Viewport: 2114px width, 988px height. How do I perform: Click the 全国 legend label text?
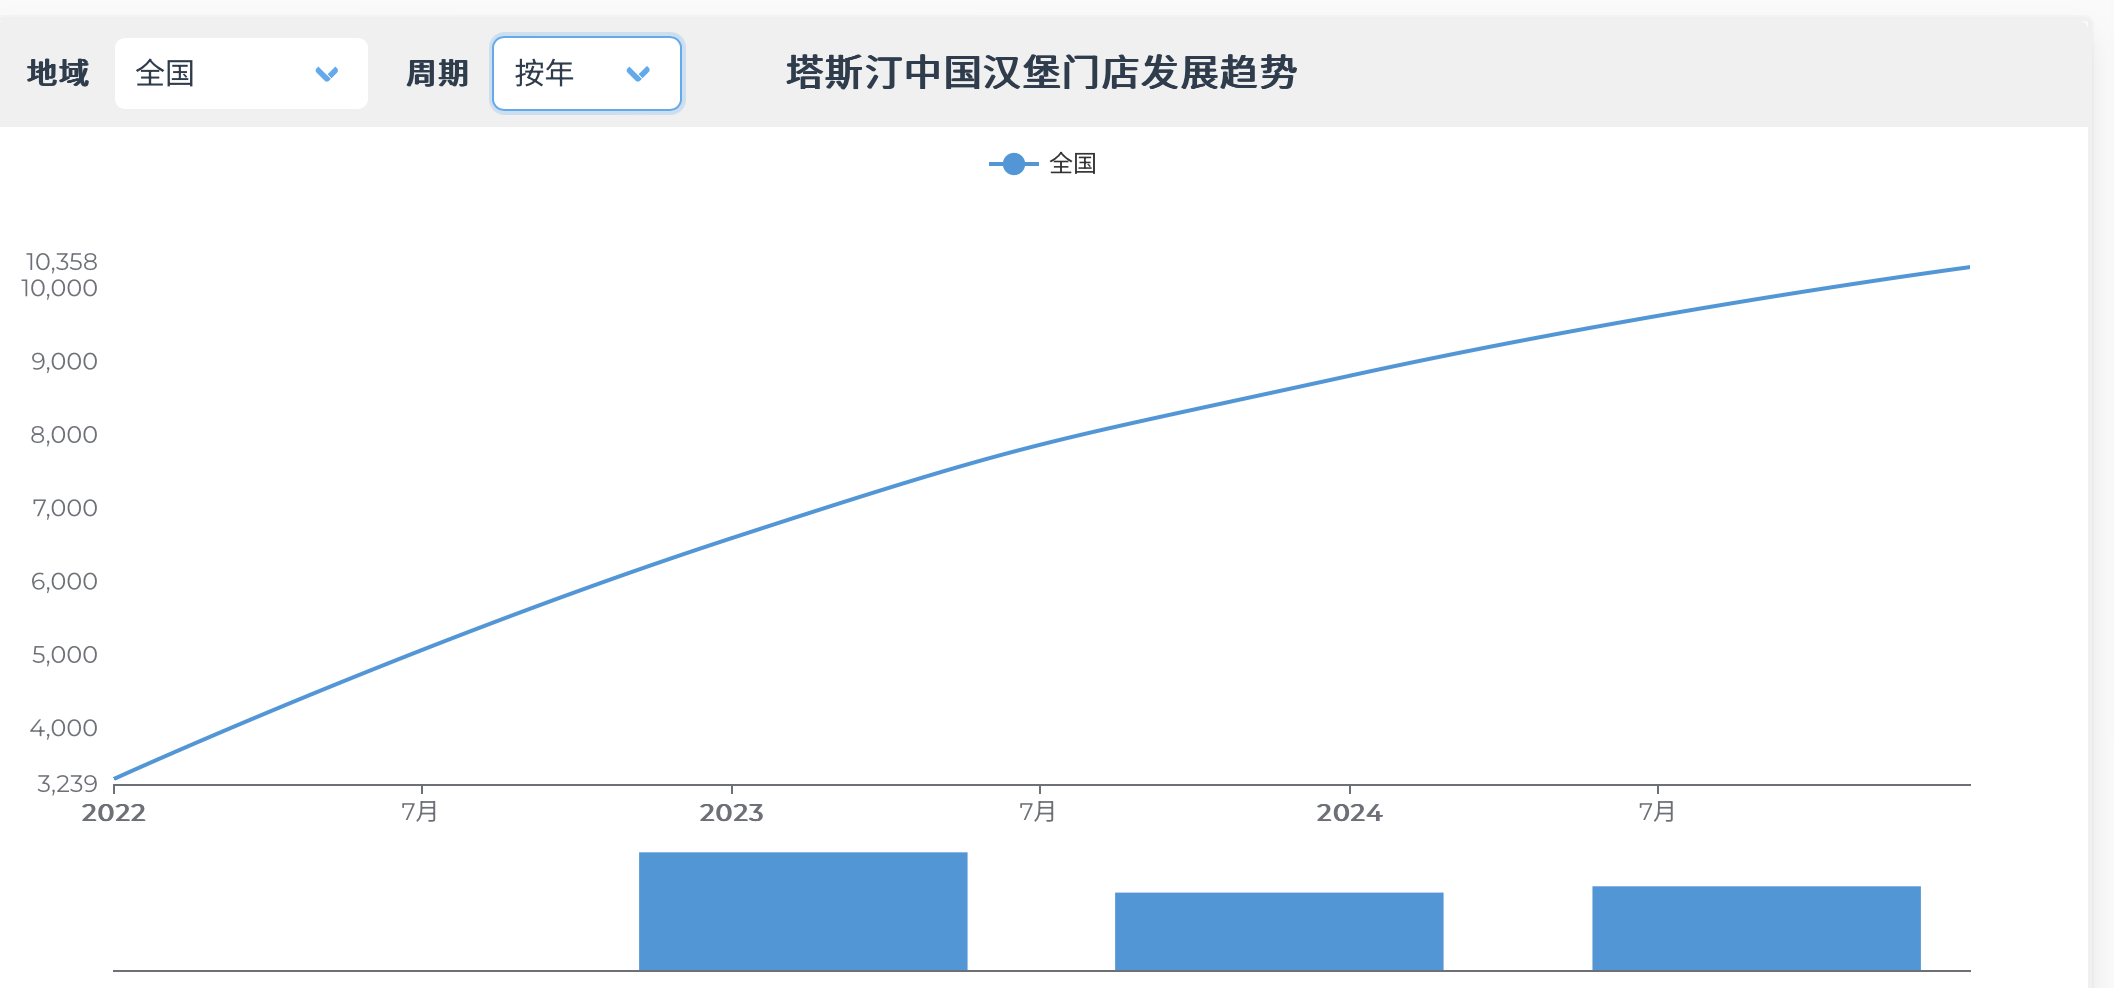coord(1073,163)
